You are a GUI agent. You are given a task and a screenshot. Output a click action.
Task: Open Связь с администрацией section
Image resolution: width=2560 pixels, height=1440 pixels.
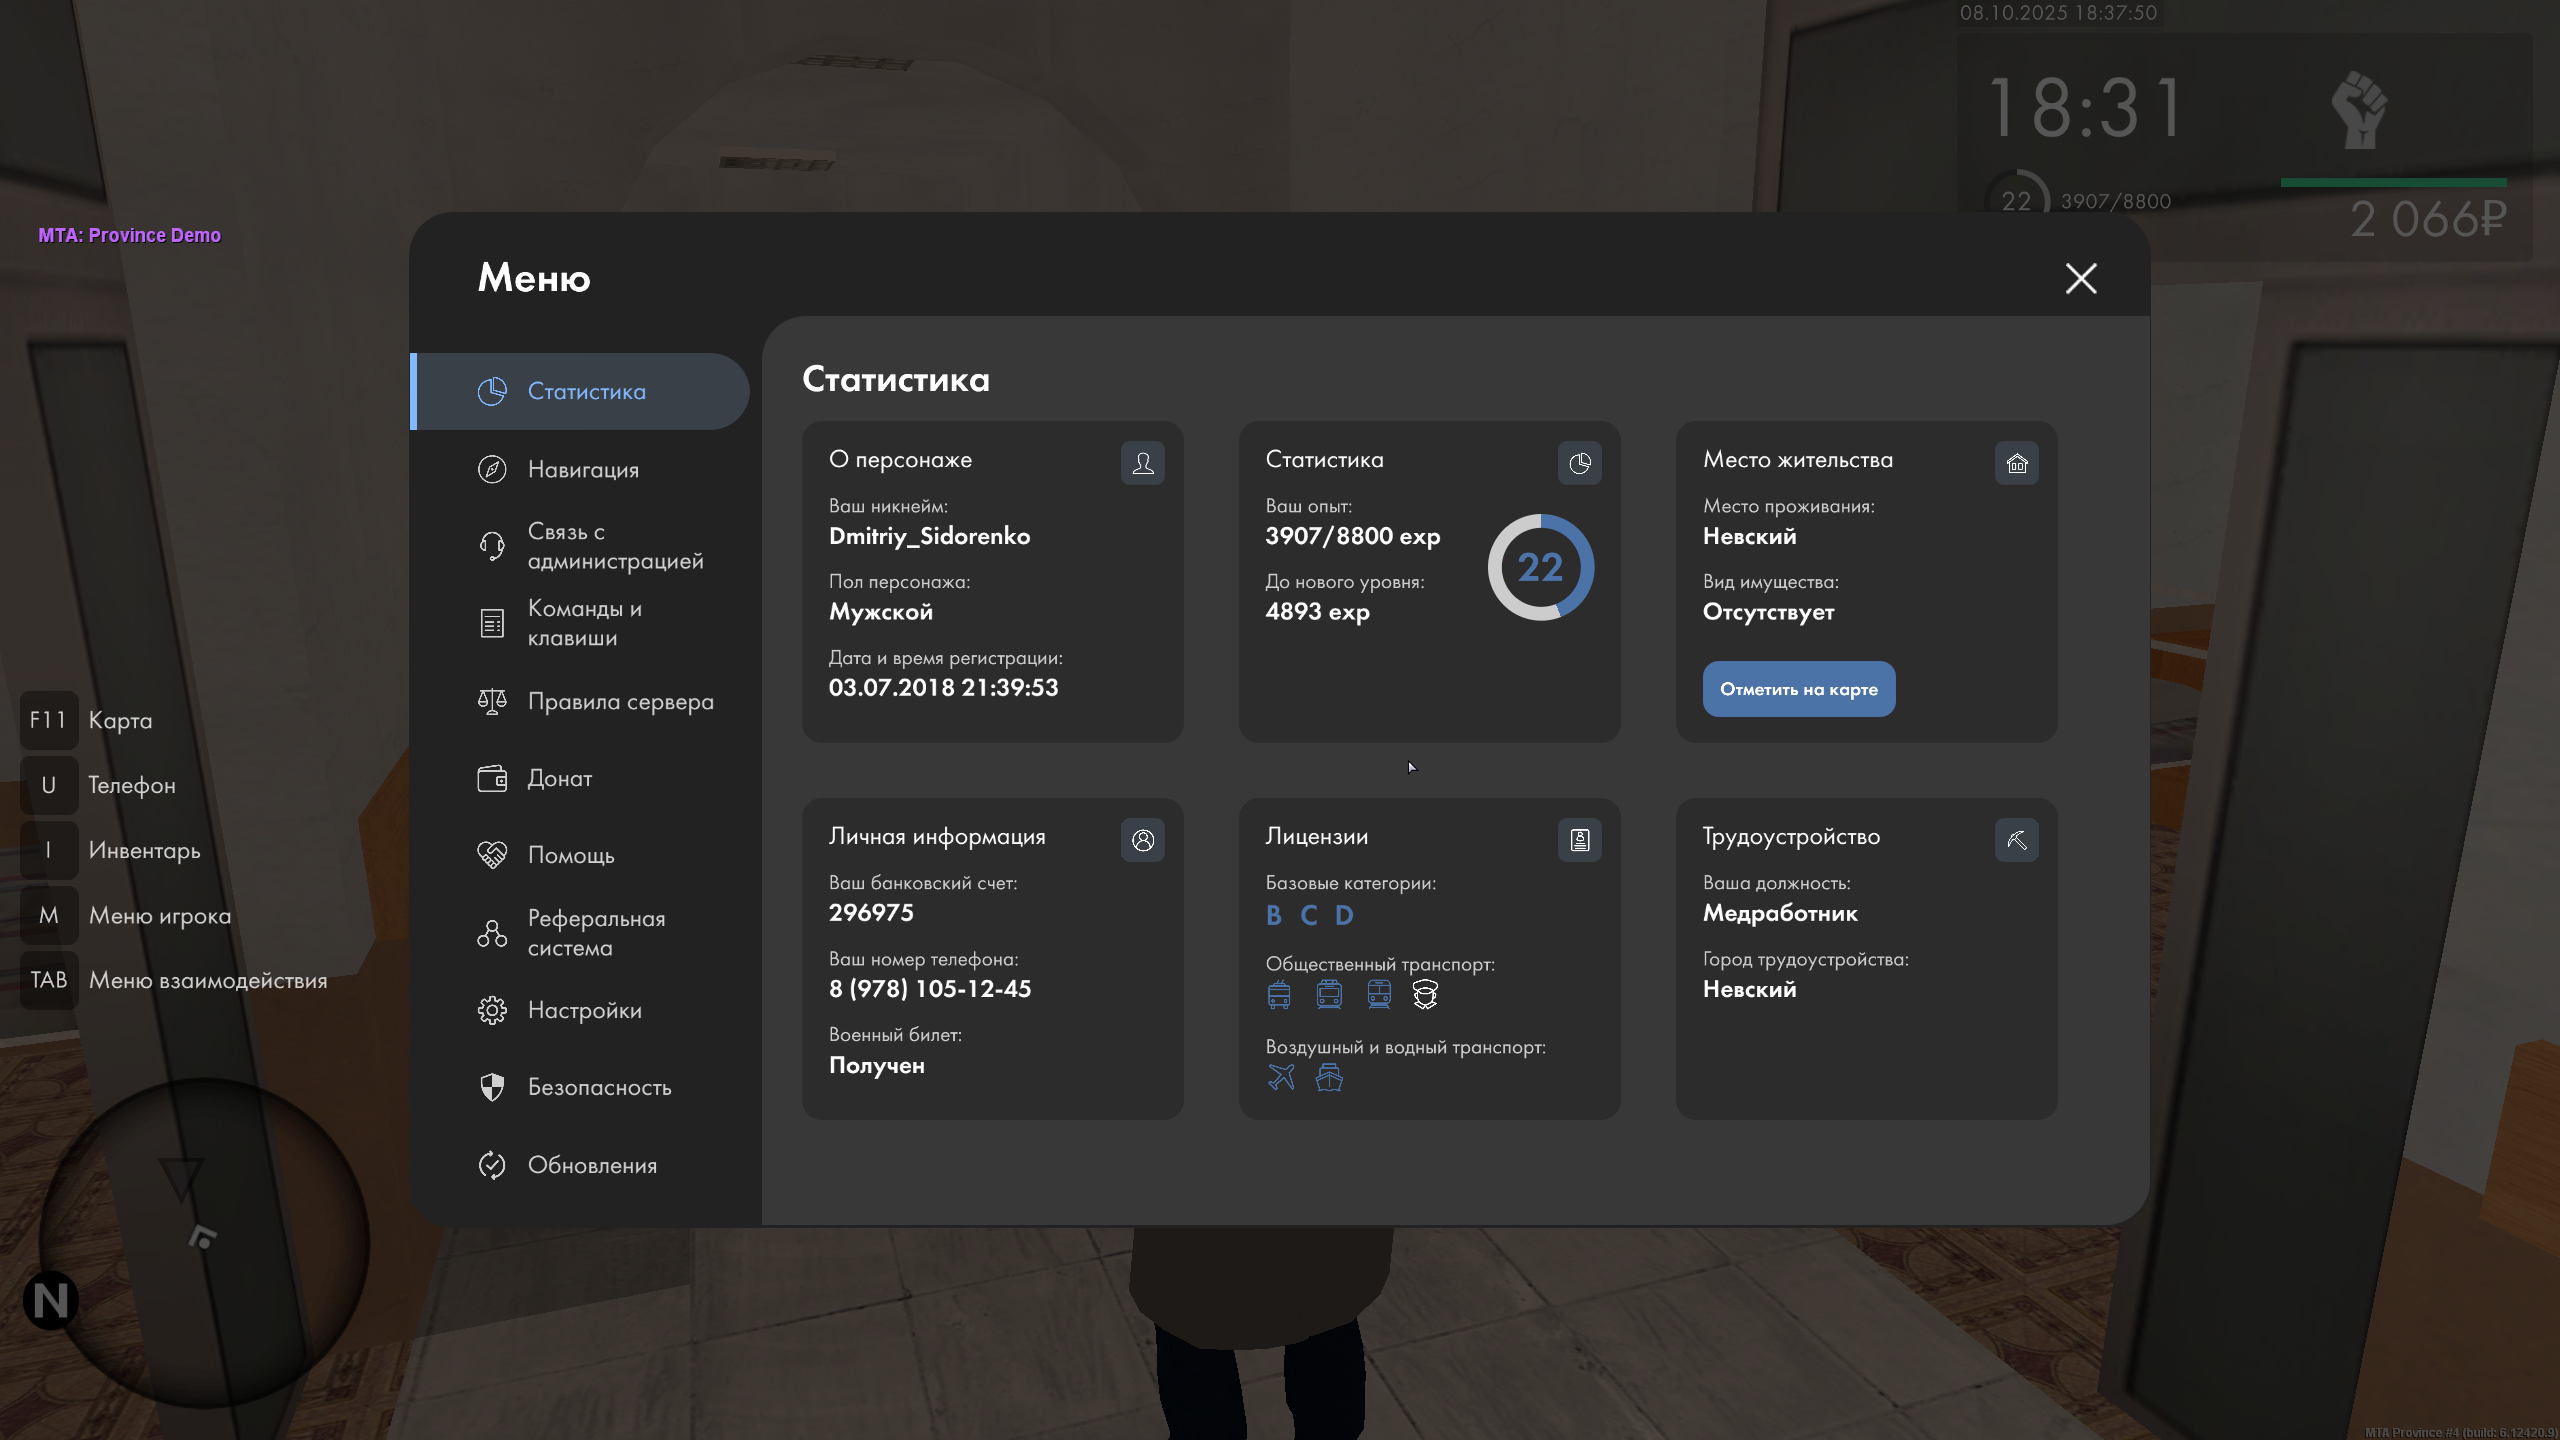click(614, 546)
